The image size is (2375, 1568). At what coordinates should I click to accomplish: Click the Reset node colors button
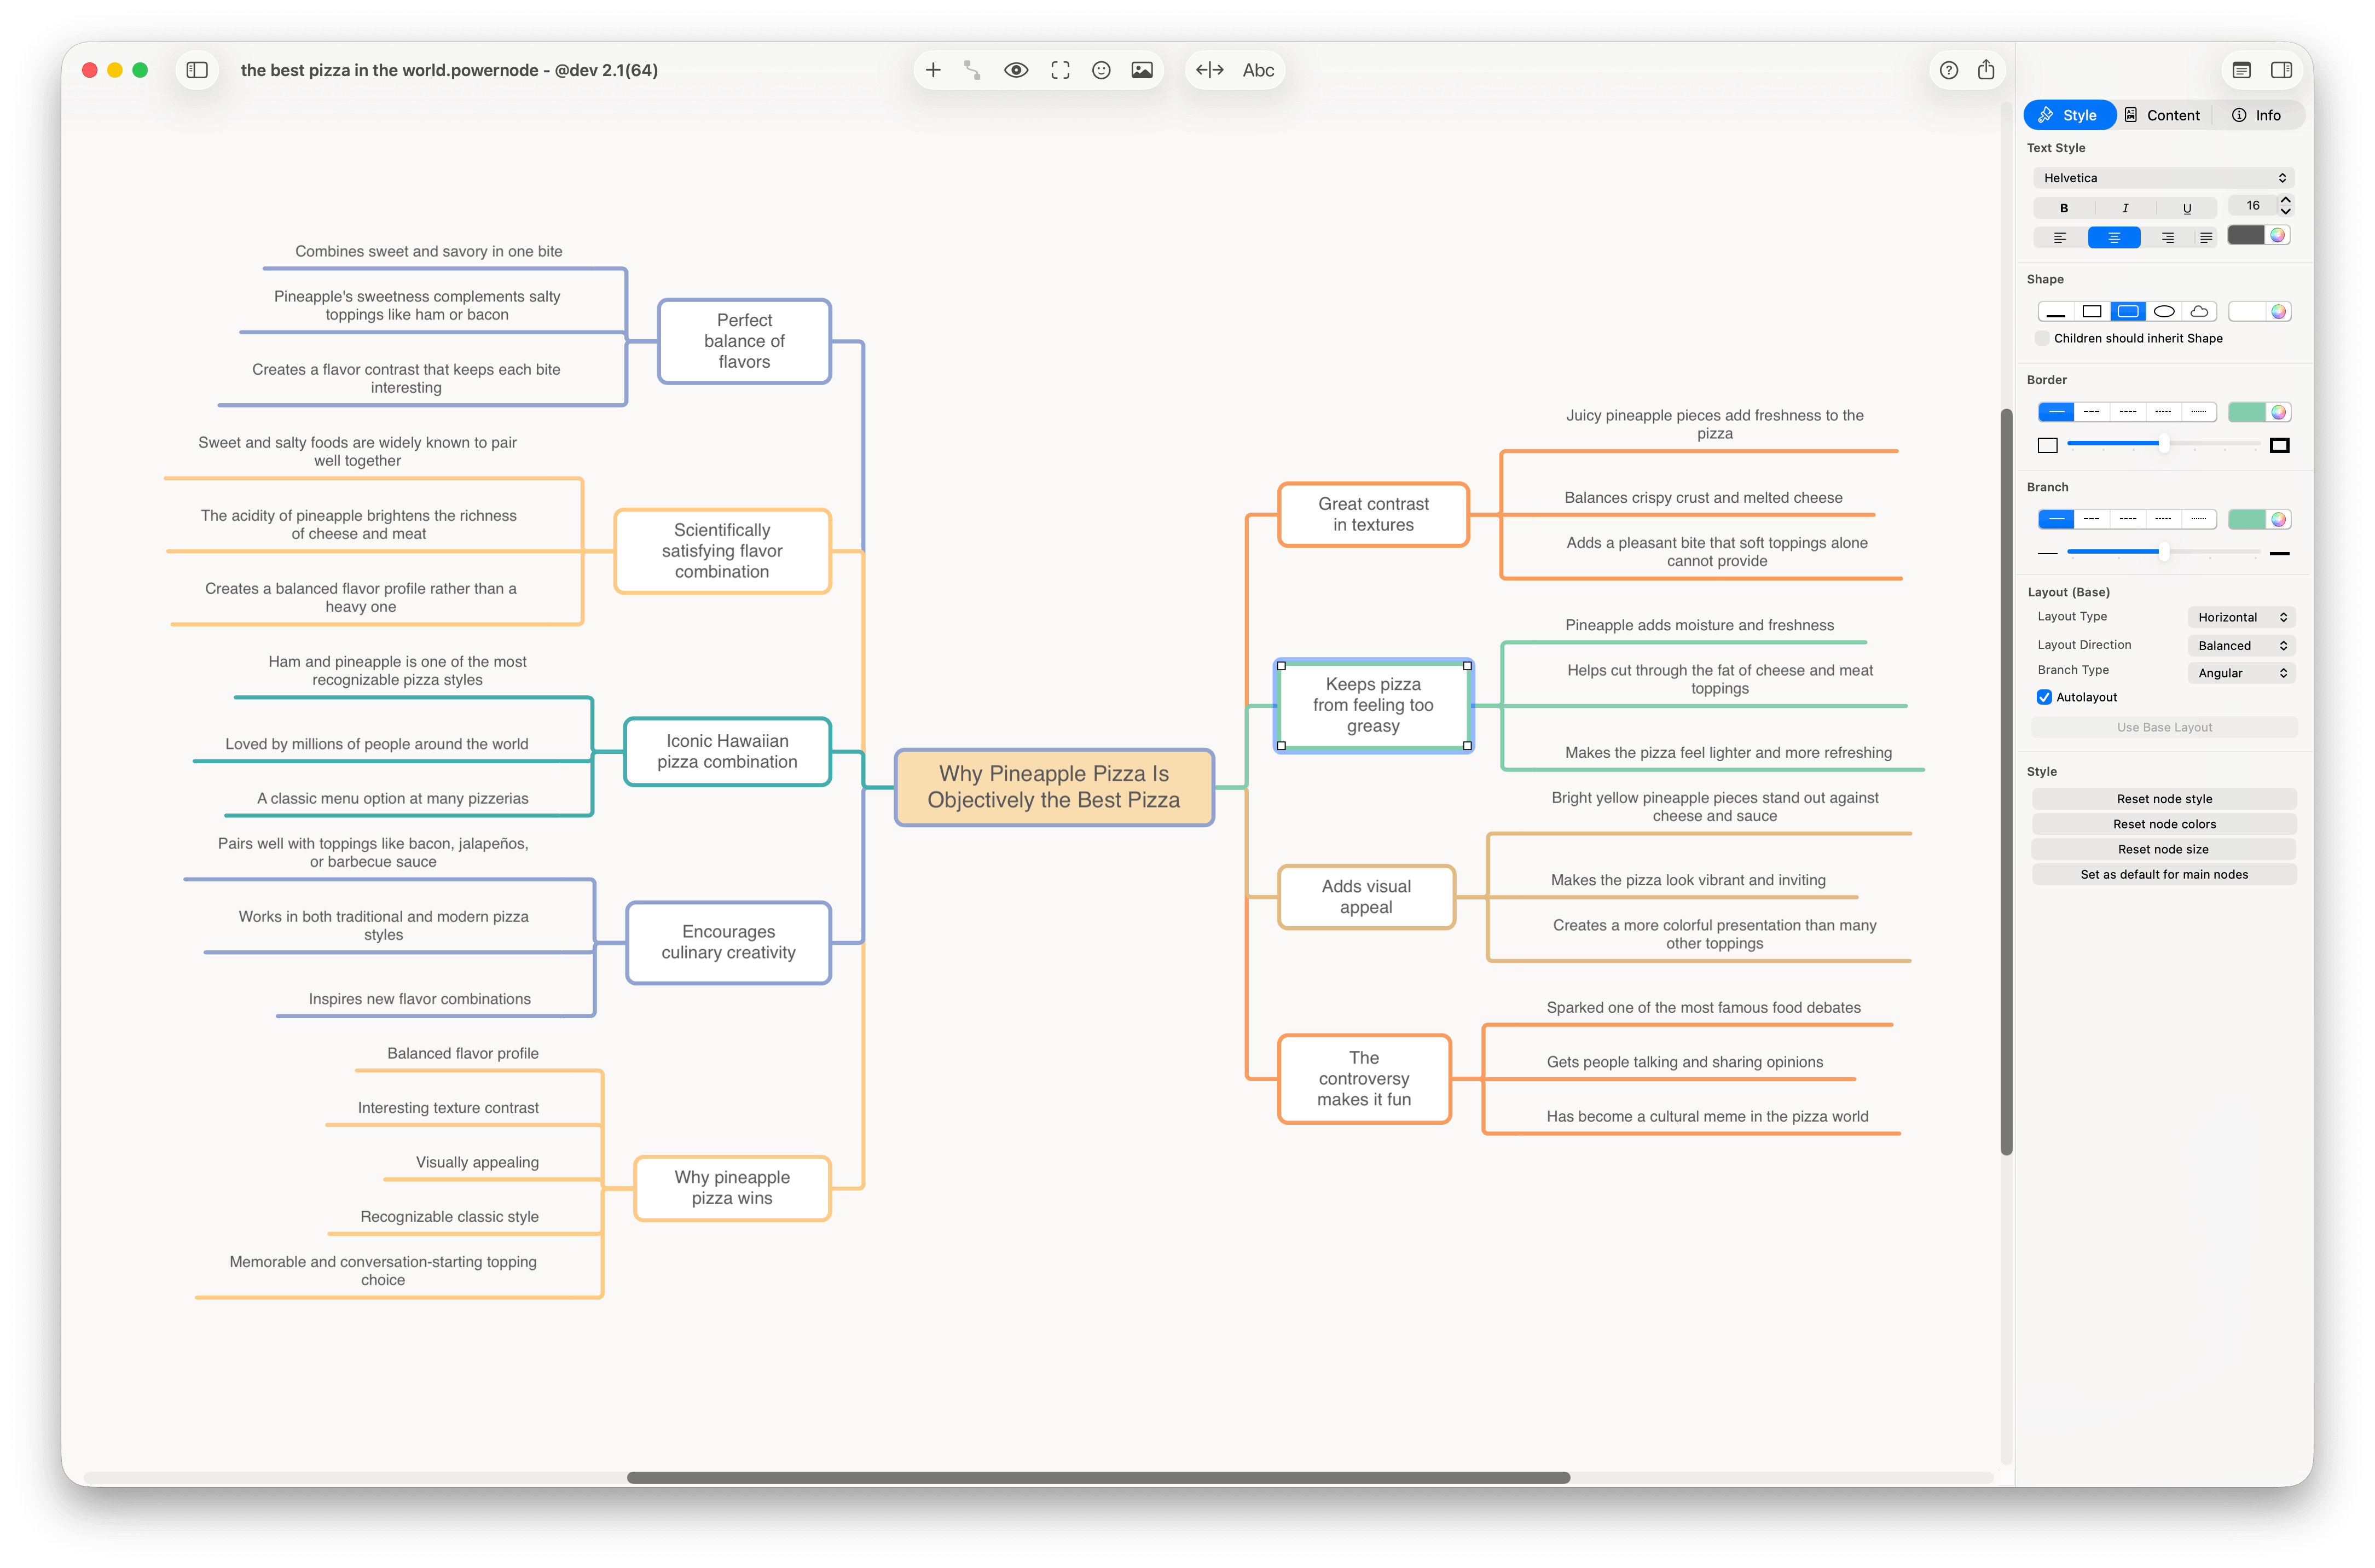[2163, 823]
